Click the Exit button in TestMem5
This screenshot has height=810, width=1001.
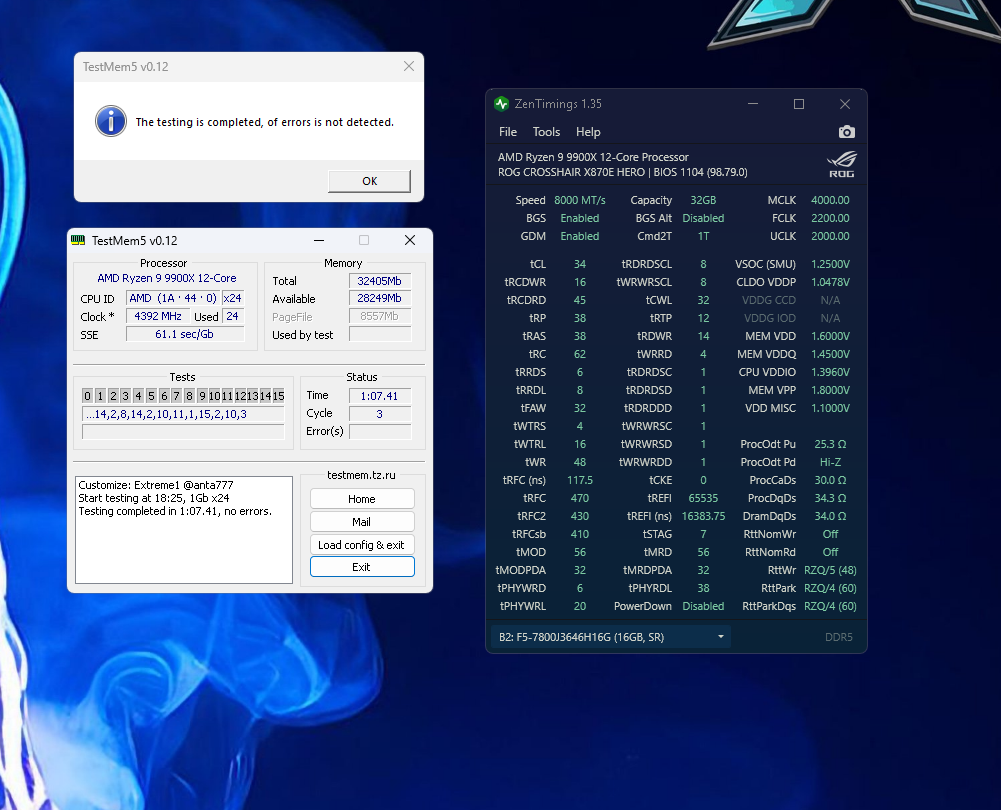361,567
